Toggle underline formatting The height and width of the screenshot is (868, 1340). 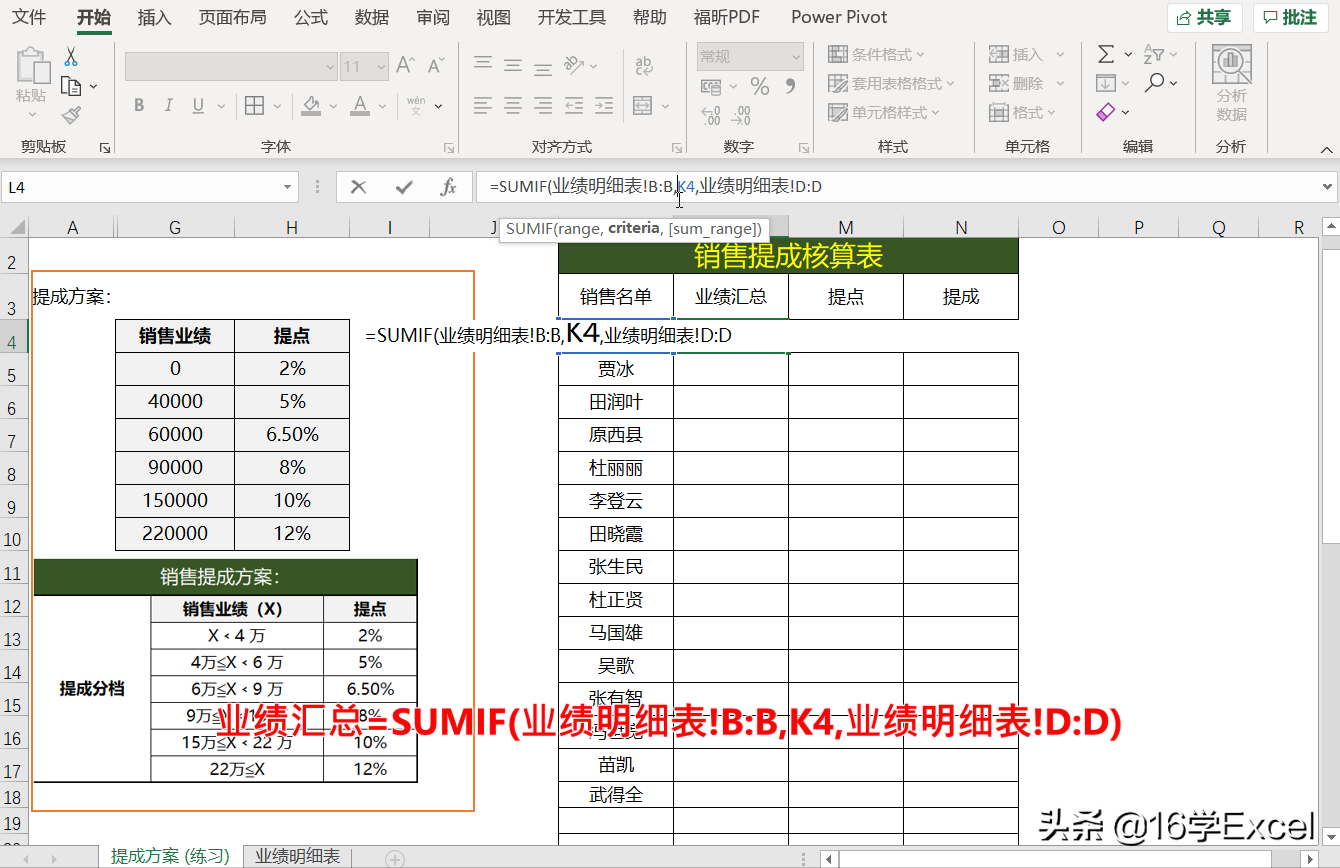(197, 105)
